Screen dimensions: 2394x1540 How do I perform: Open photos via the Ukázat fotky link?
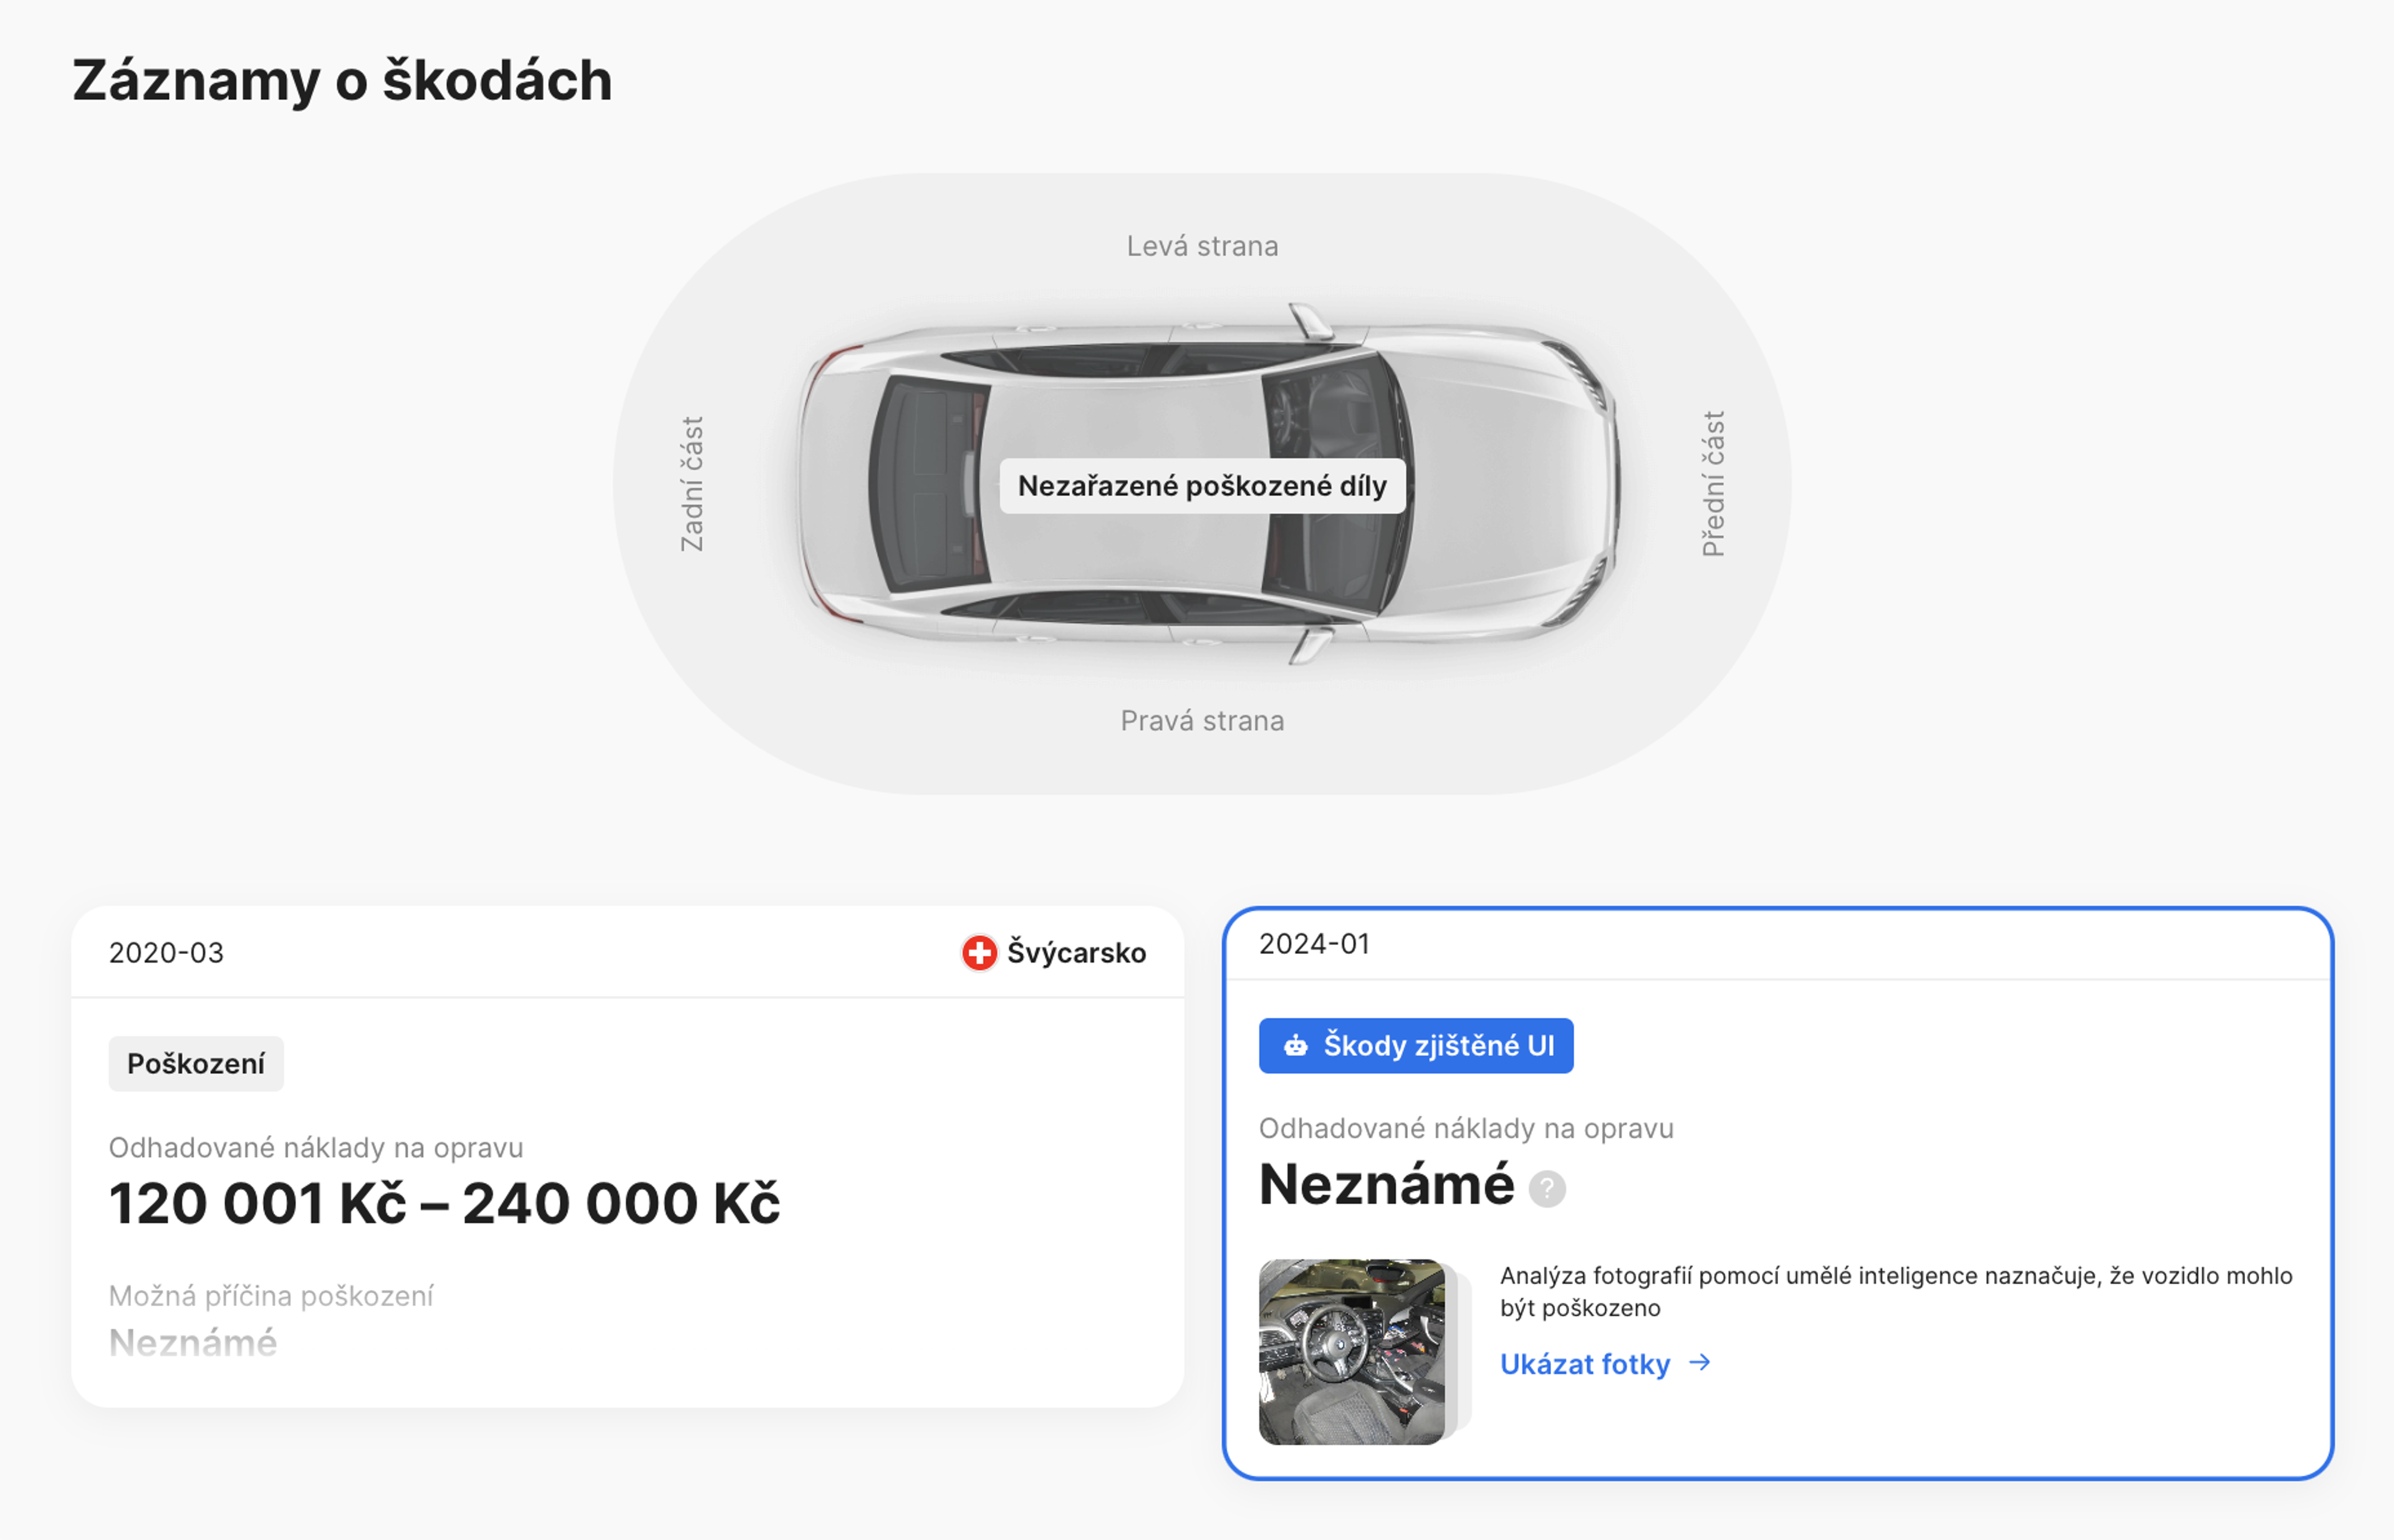point(1584,1363)
